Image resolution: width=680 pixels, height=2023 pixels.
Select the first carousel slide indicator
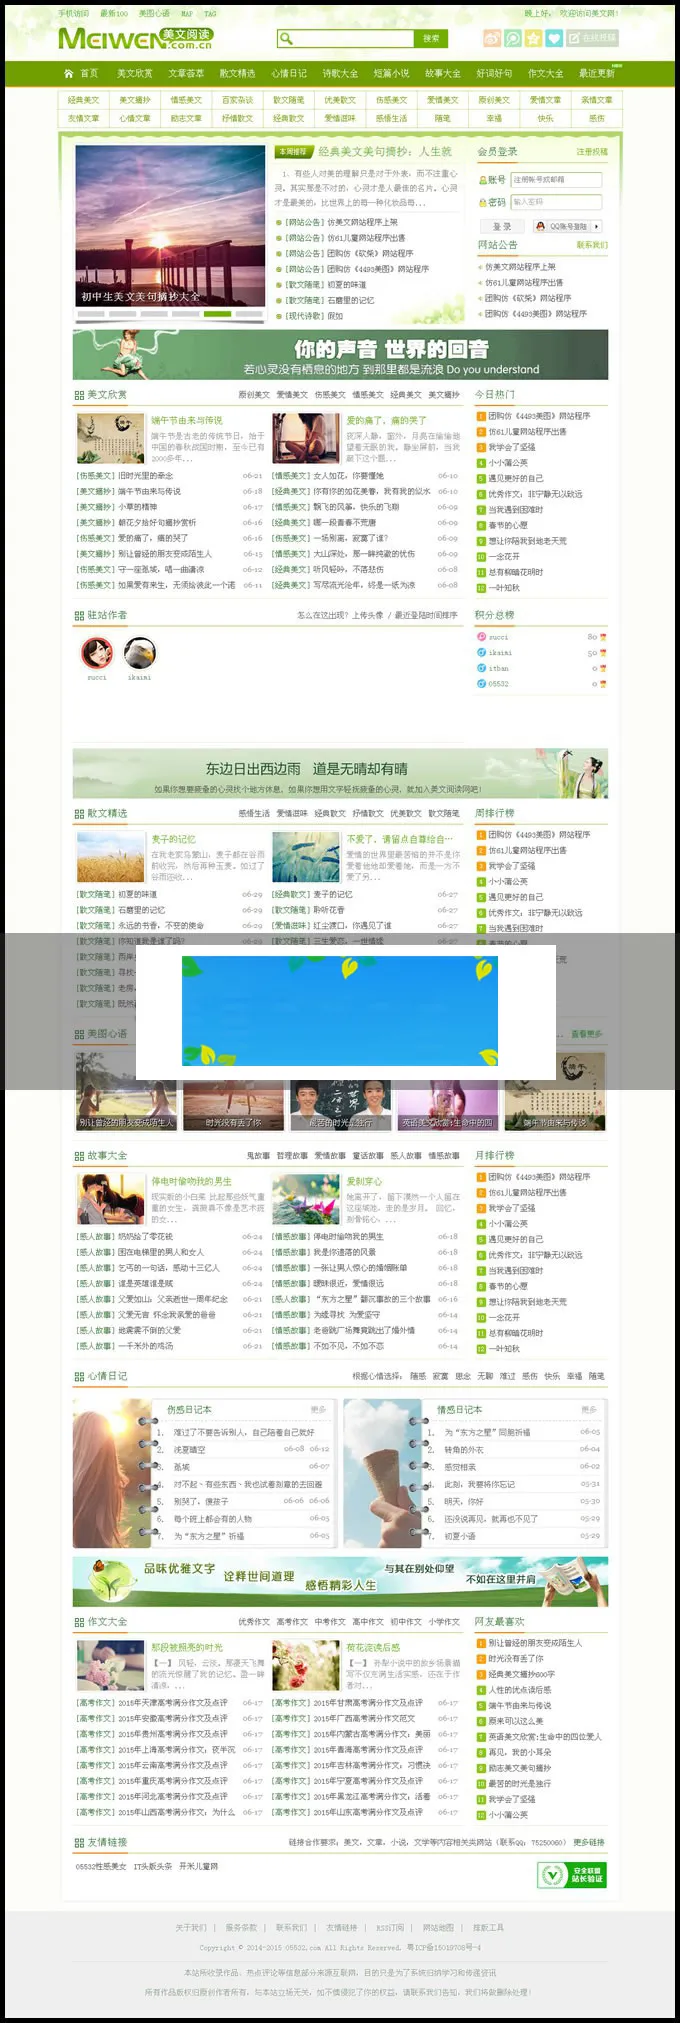(x=92, y=314)
